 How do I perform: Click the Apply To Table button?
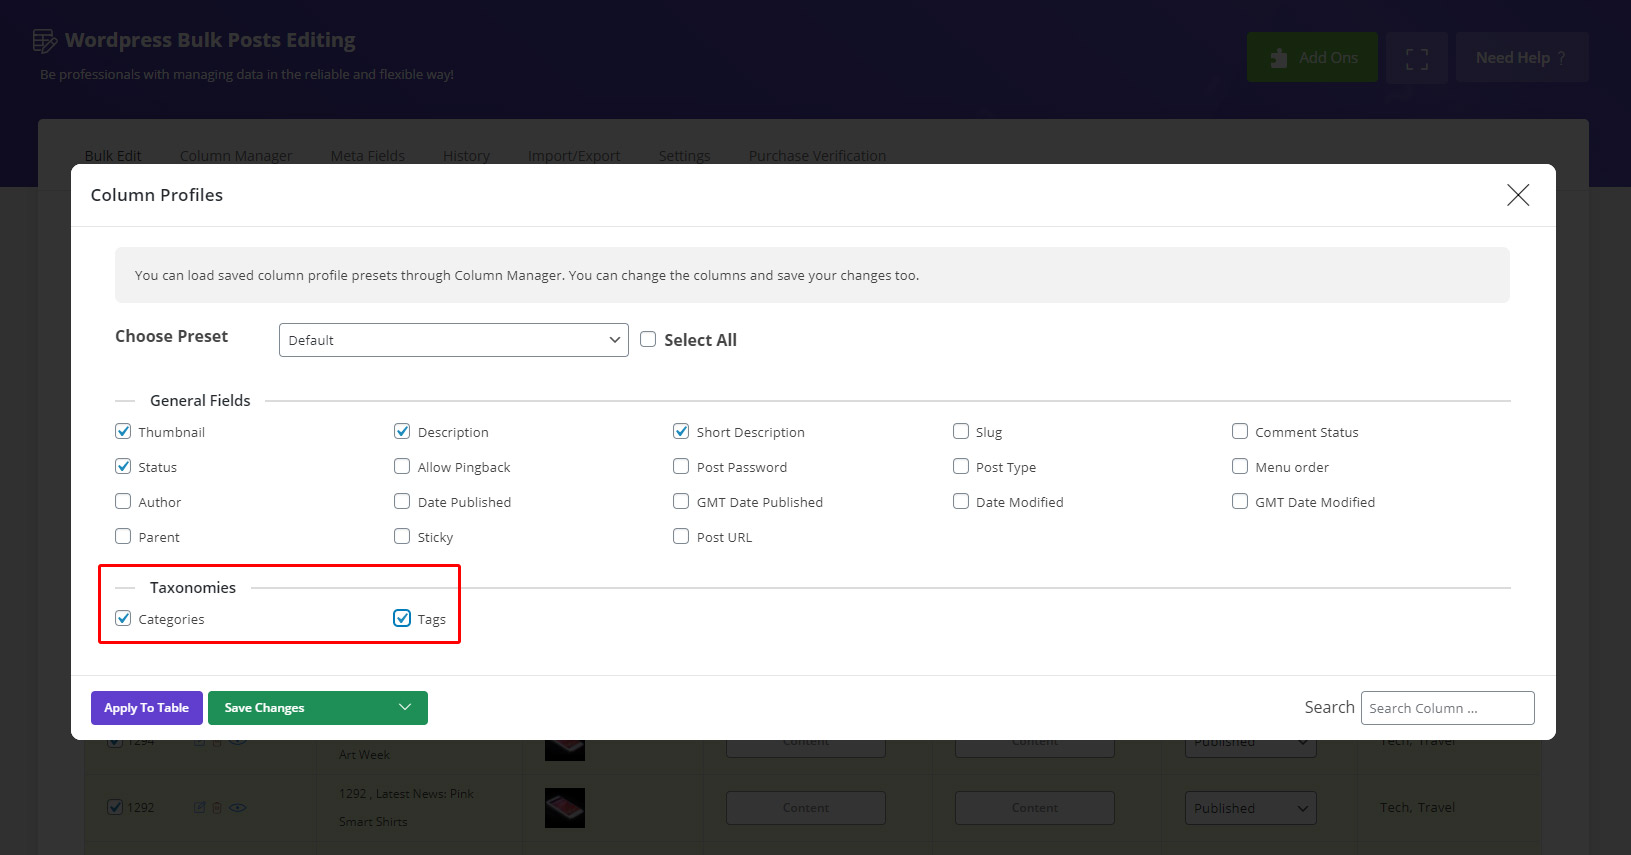pos(147,708)
